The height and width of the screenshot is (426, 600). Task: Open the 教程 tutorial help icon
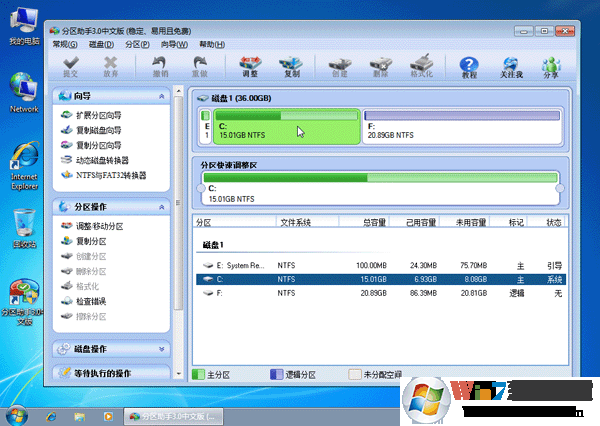click(469, 67)
